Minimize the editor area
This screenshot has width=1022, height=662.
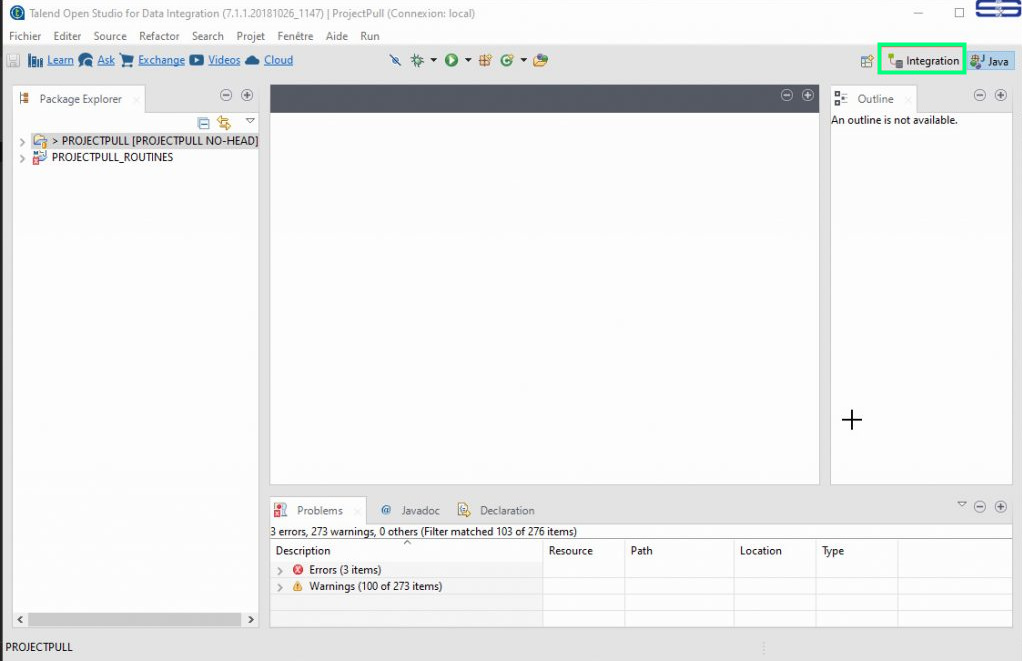[787, 95]
